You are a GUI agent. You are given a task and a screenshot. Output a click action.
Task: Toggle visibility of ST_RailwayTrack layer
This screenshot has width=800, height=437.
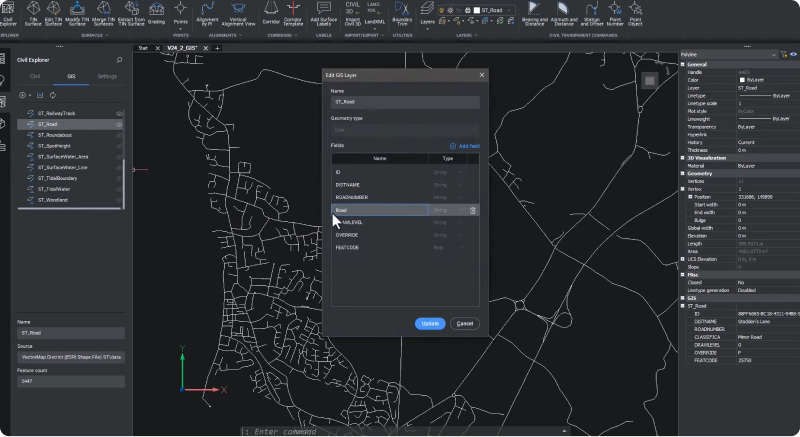[119, 114]
